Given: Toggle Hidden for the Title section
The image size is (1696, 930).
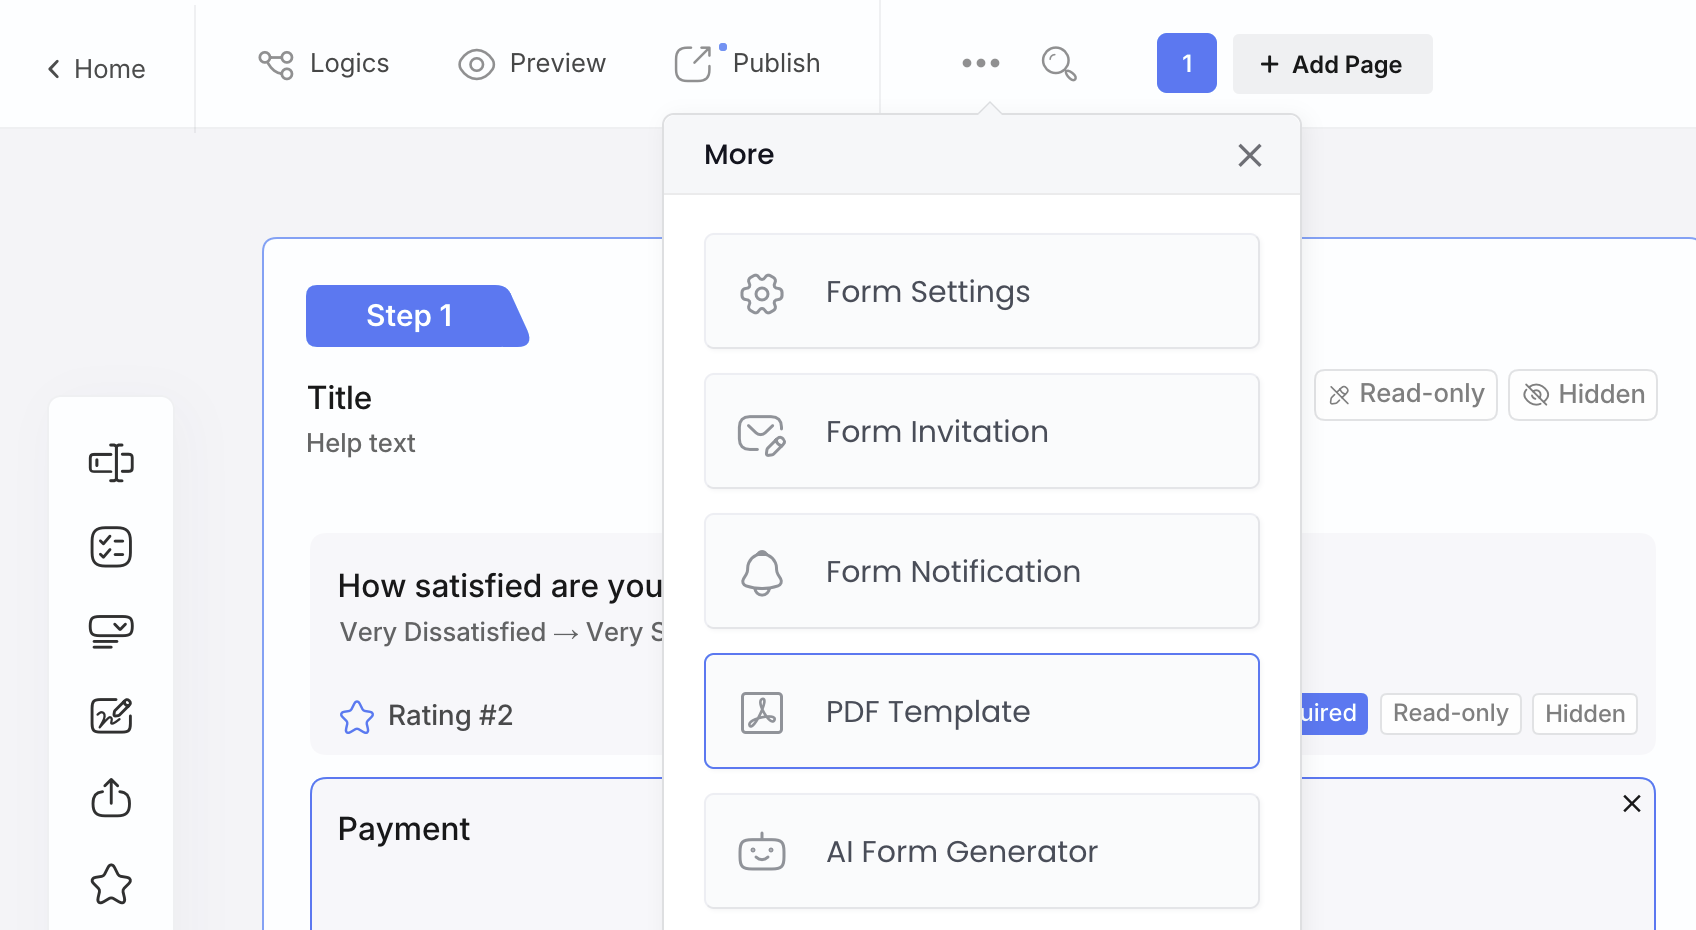Looking at the screenshot, I should click(1582, 395).
